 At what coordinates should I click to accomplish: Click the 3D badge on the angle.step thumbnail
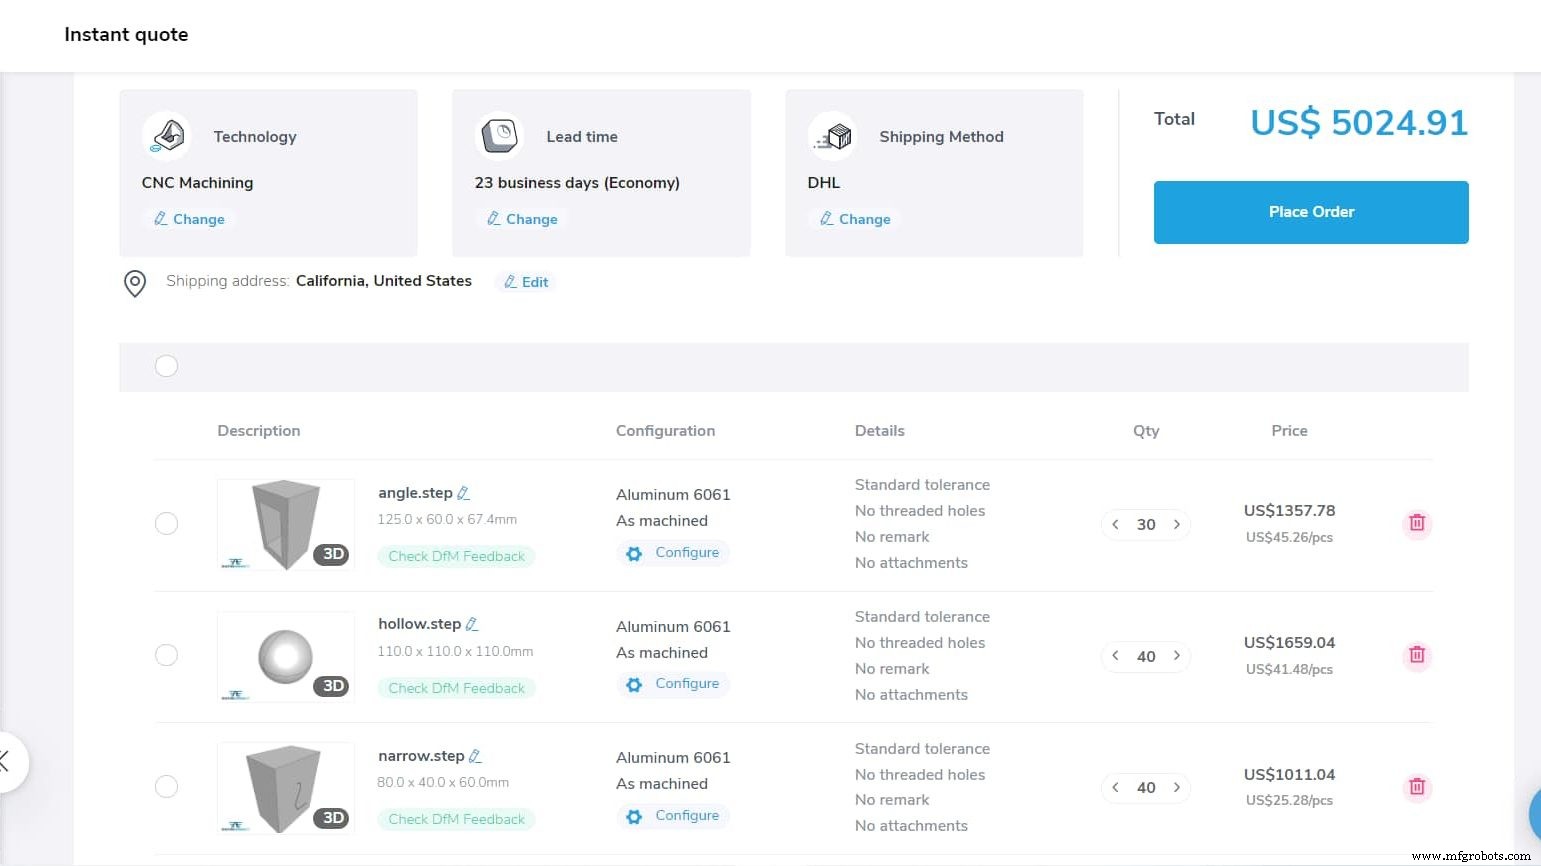(332, 554)
